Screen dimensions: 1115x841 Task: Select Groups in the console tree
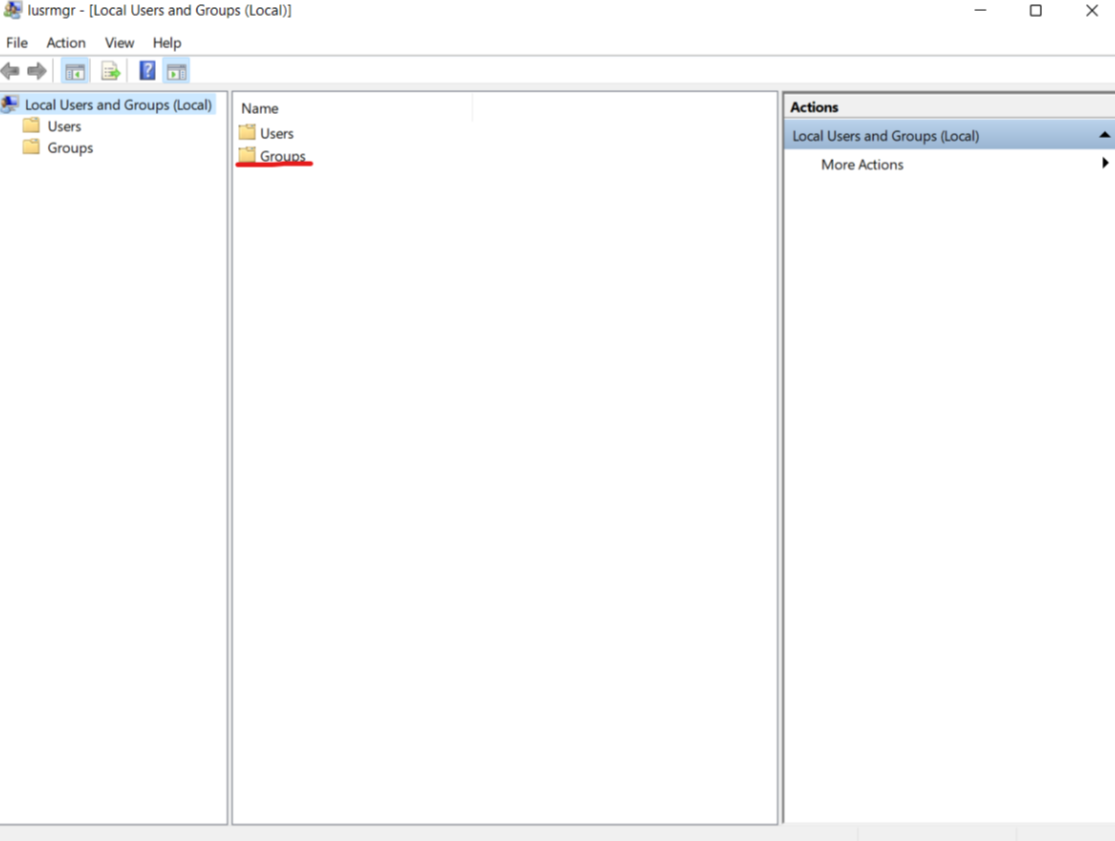tap(68, 147)
